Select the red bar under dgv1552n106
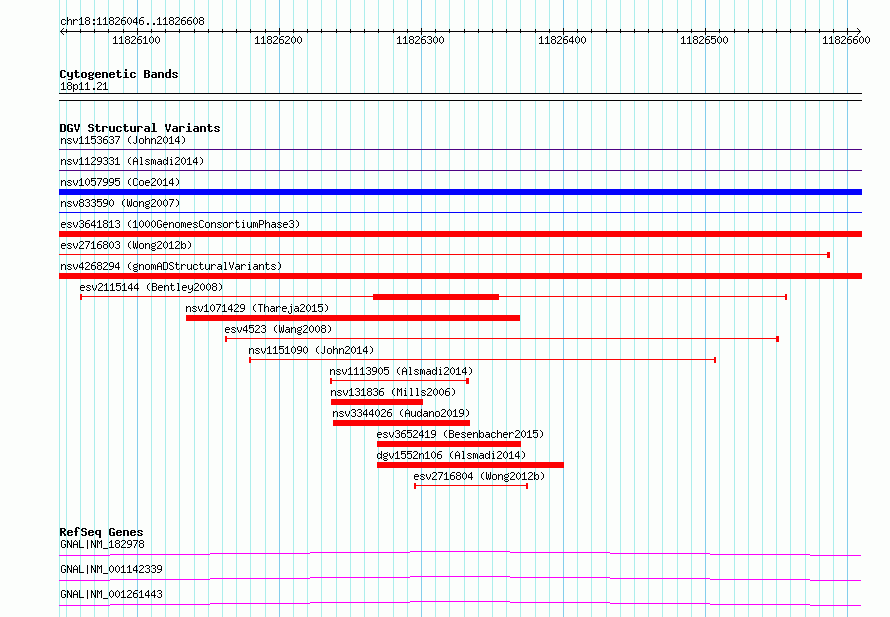The image size is (890, 617). (x=471, y=465)
